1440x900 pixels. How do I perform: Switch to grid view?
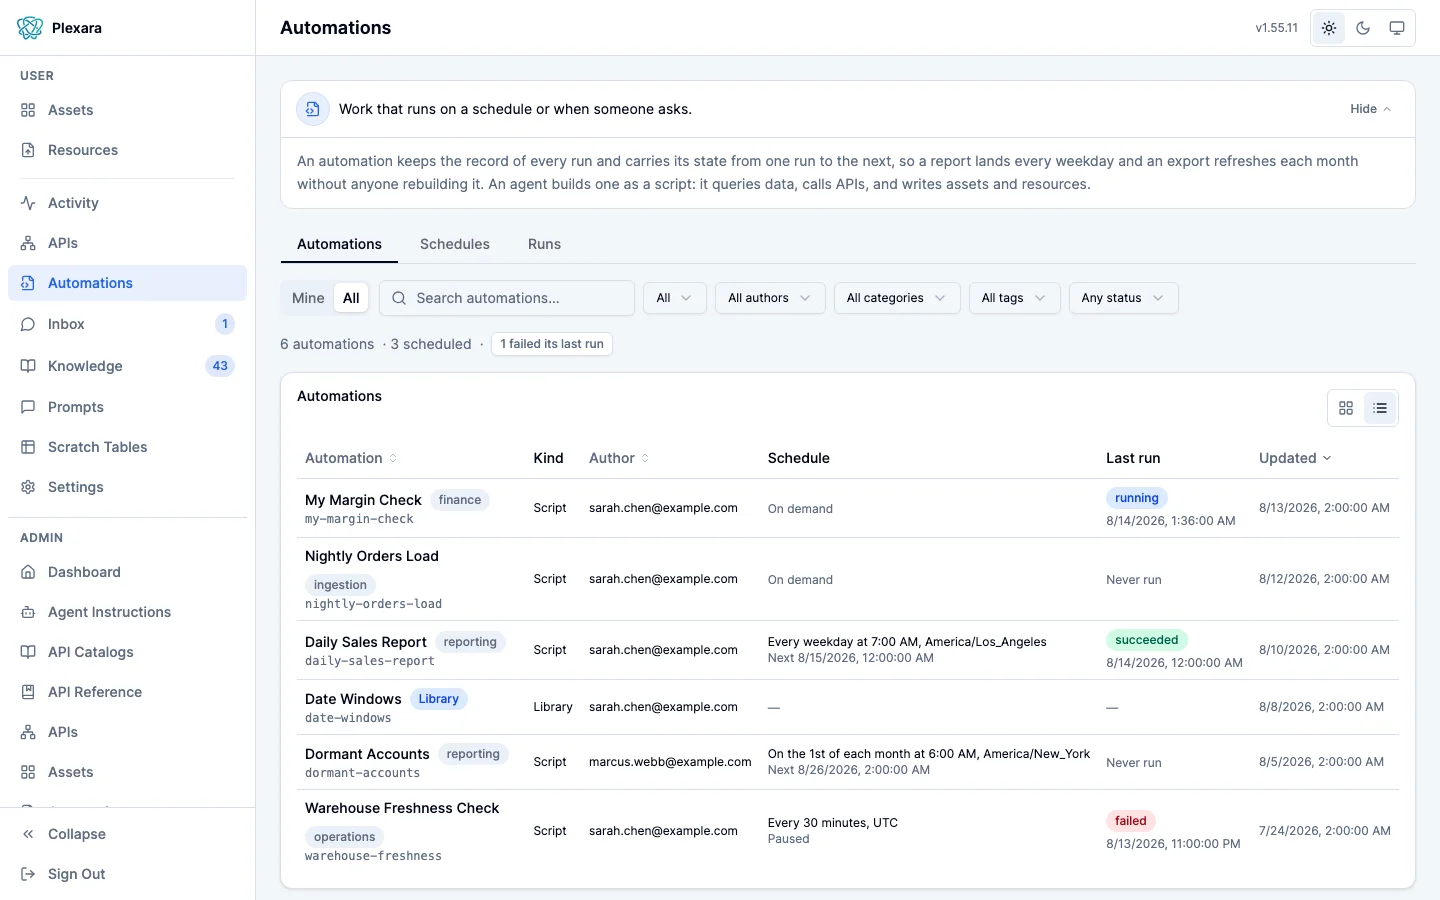click(1346, 408)
